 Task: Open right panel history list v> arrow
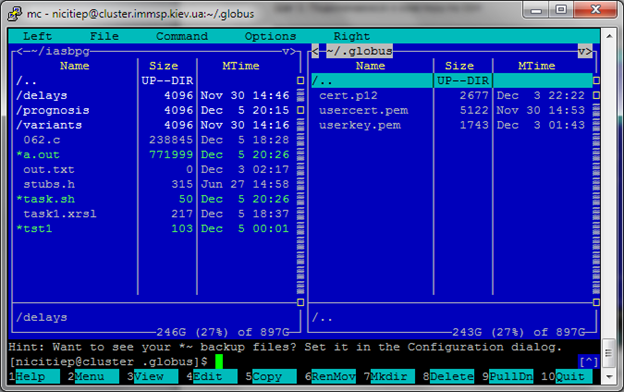[x=585, y=51]
